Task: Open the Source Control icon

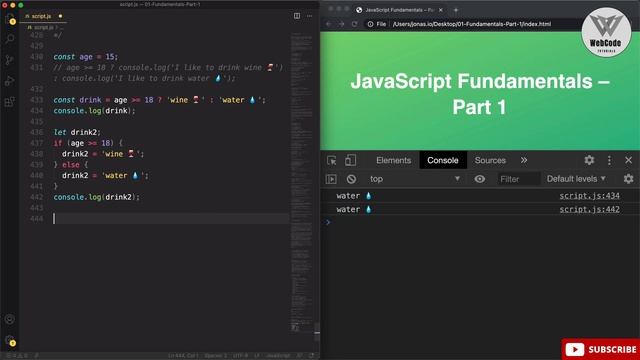Action: 9,60
